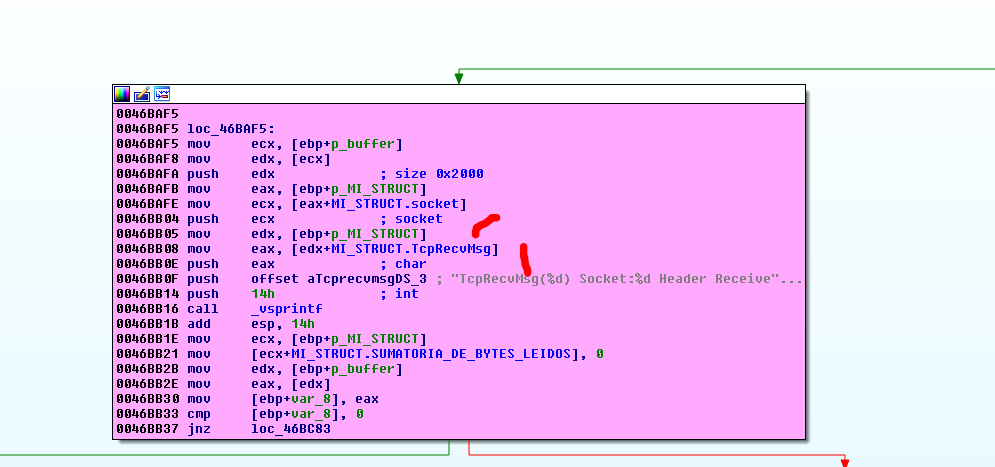Select the call mnemonic
Screen dimensions: 995x467
pos(202,309)
